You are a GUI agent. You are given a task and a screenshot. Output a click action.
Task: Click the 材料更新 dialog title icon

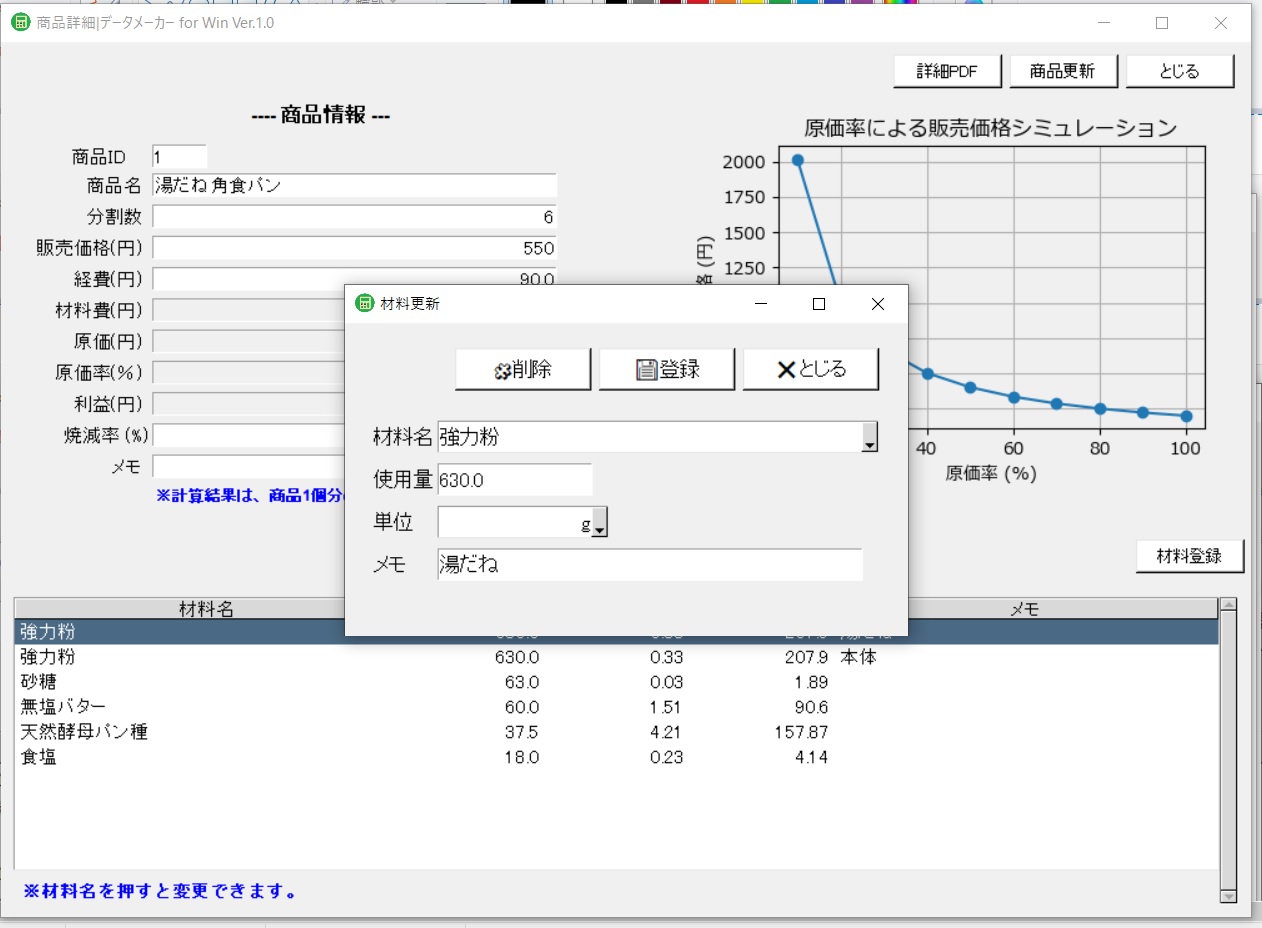365,304
